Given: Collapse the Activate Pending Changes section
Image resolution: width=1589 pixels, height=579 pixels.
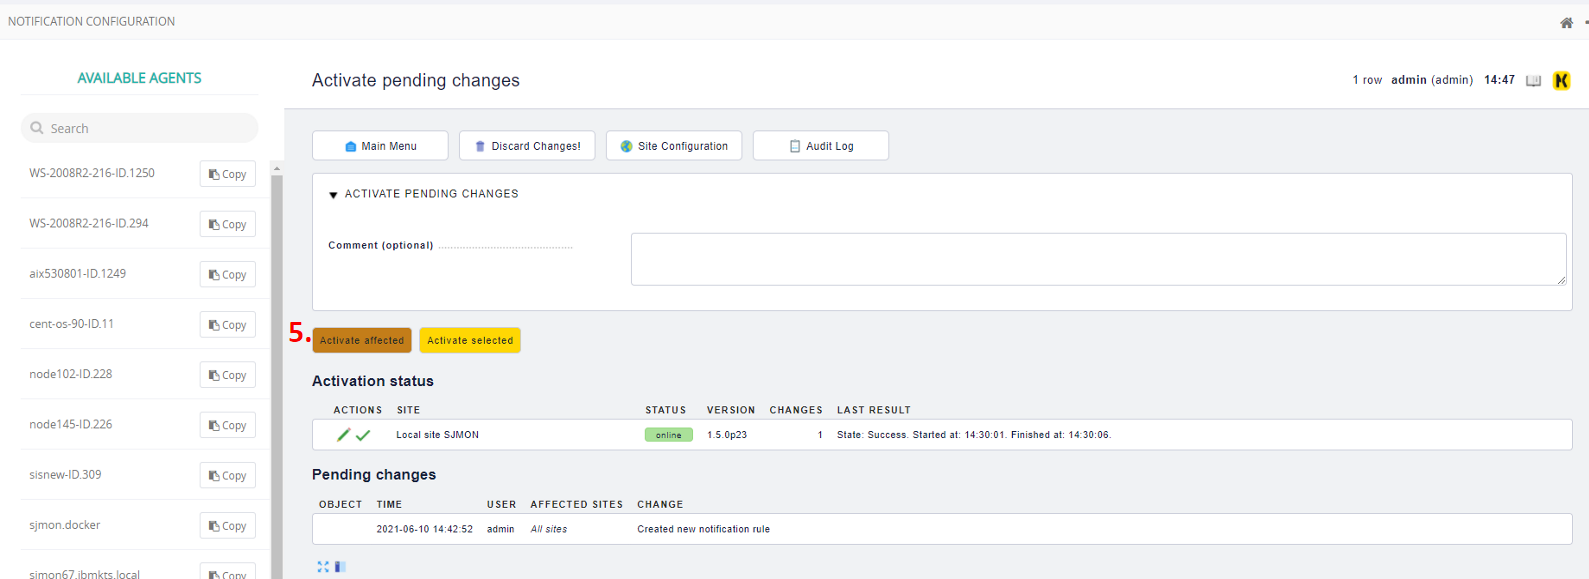Looking at the screenshot, I should pos(333,195).
